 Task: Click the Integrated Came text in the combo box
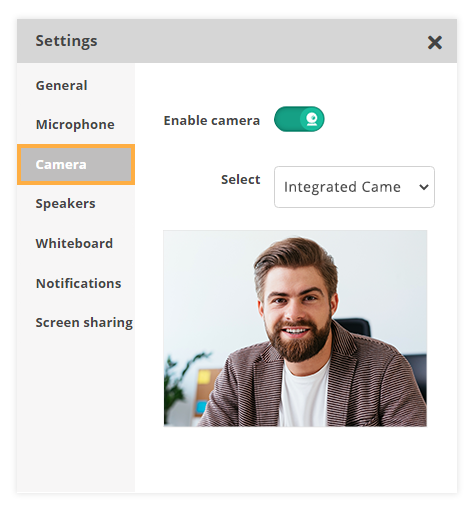(342, 187)
